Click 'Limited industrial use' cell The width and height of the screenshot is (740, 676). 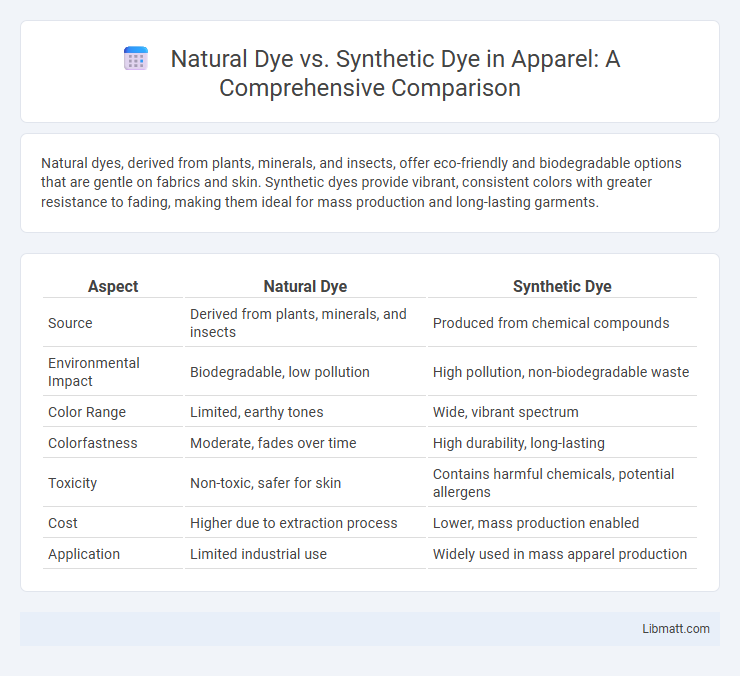click(258, 554)
